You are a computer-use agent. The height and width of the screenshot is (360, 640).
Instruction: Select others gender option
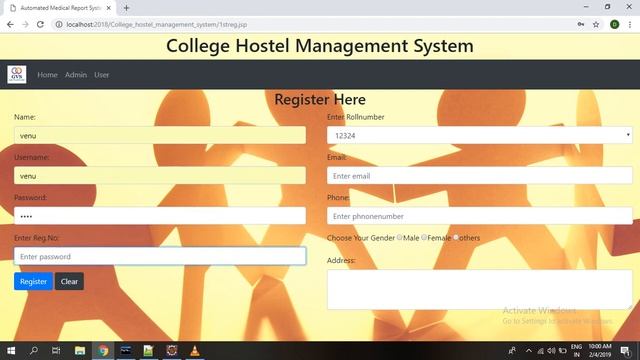pyautogui.click(x=456, y=237)
